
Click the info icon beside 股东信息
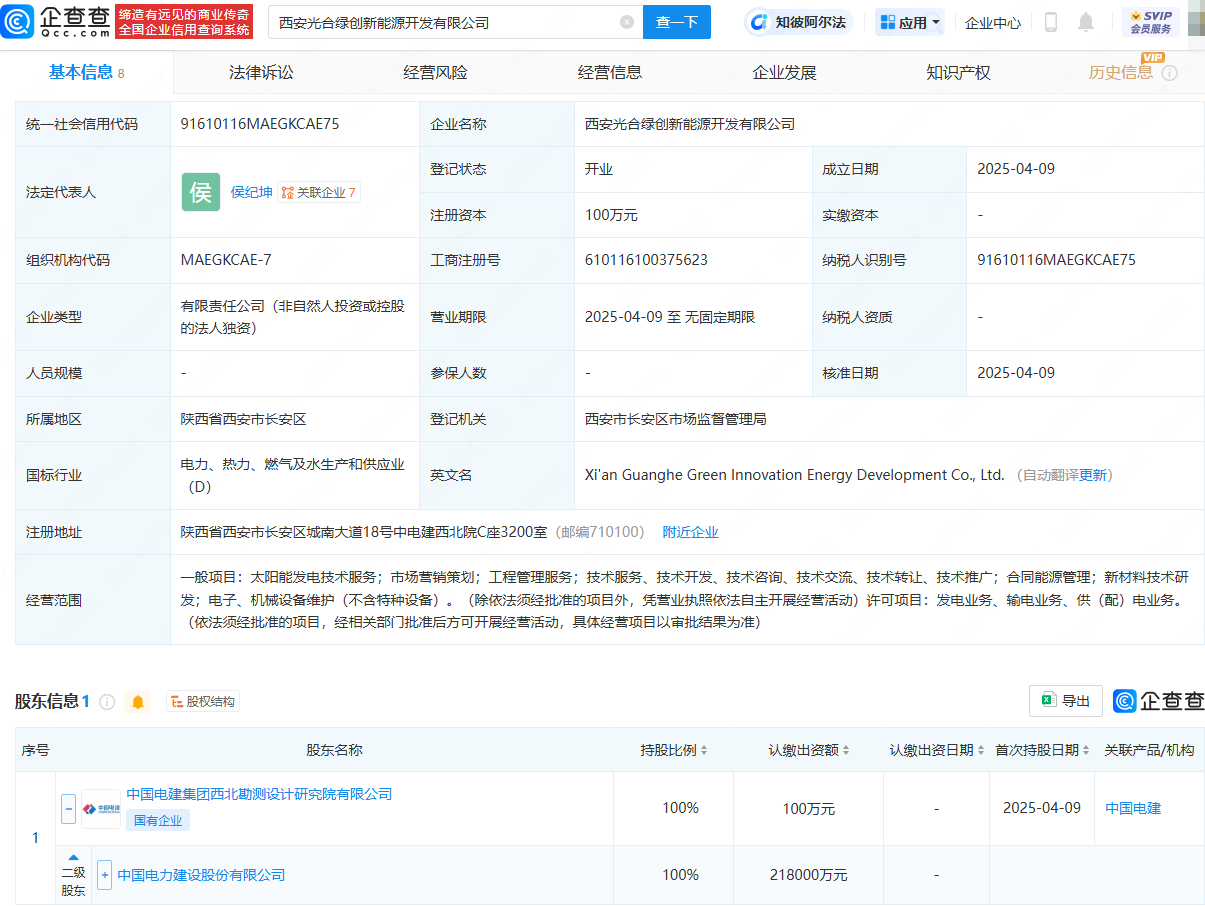[x=107, y=702]
